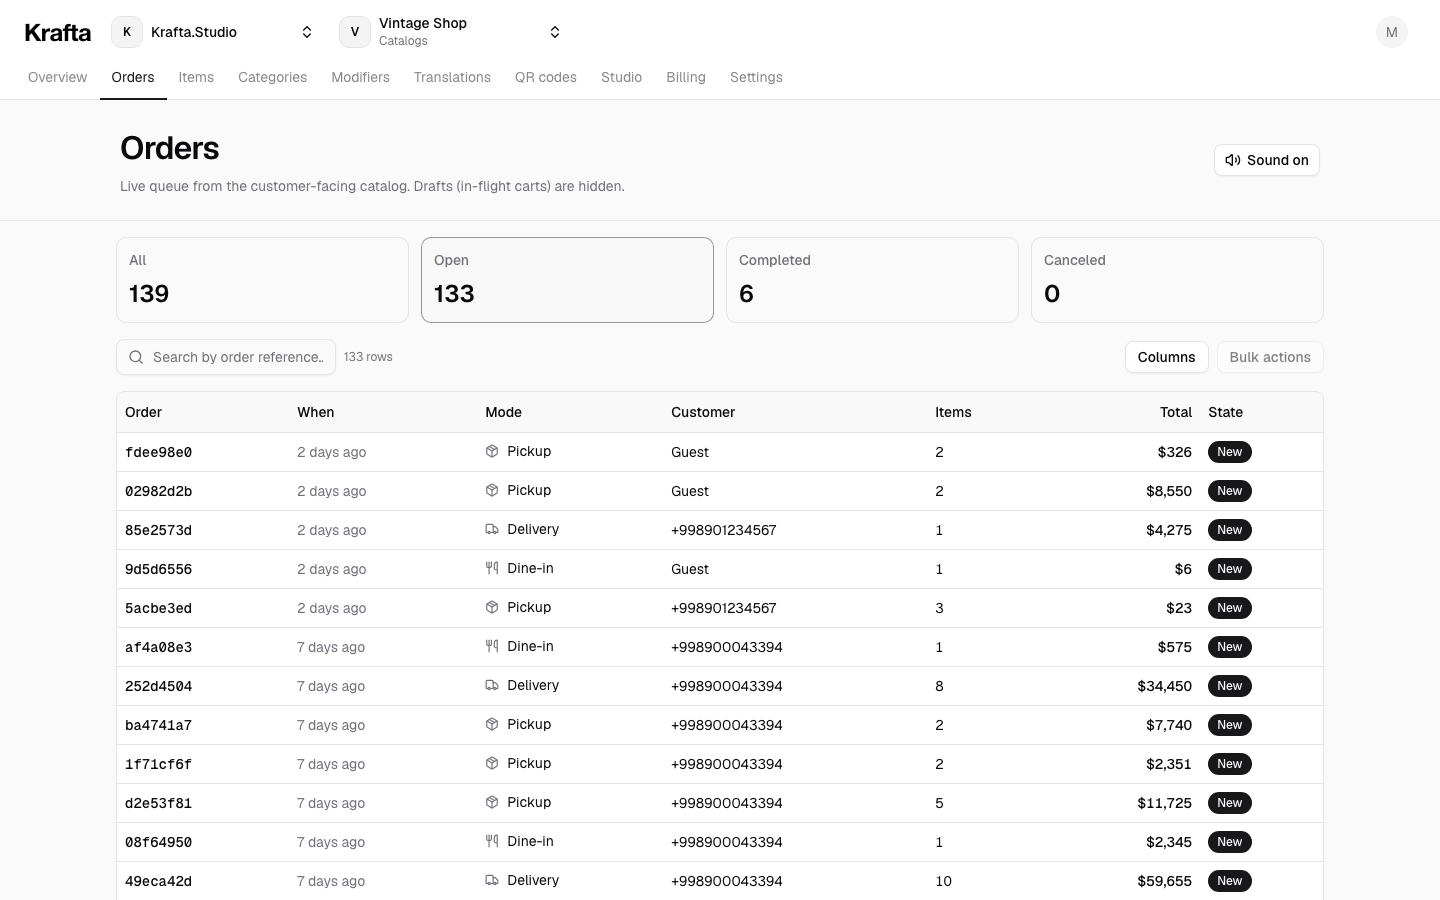Image resolution: width=1440 pixels, height=900 pixels.
Task: Click Pickup box icon in fdee98e0 row
Action: click(x=492, y=451)
